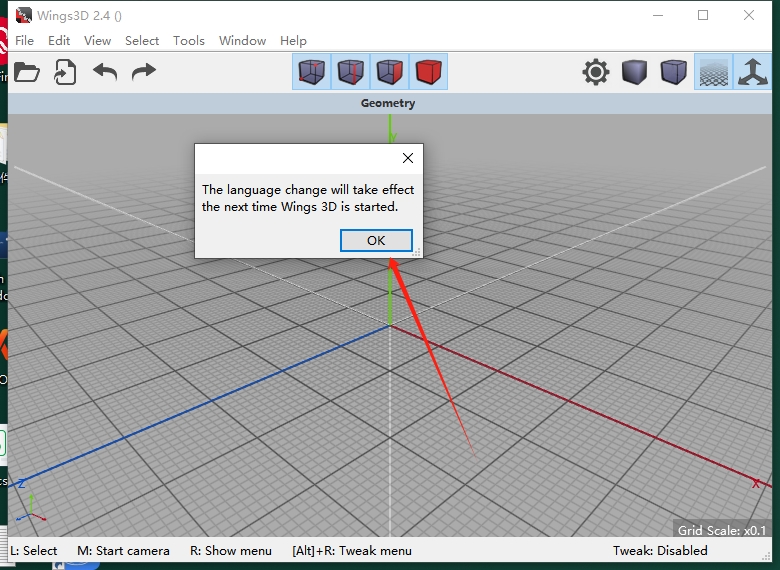Open the Window menu
Viewport: 780px width, 570px height.
click(x=242, y=41)
